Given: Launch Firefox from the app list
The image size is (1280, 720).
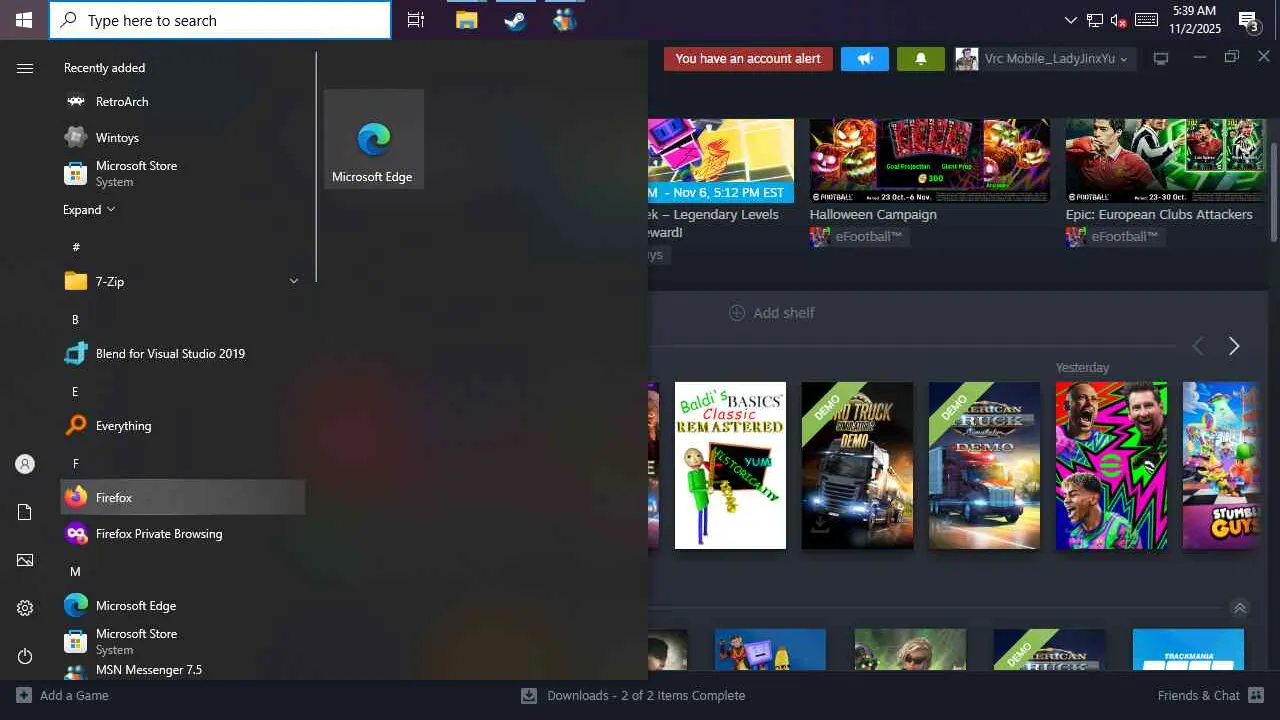Looking at the screenshot, I should (183, 498).
